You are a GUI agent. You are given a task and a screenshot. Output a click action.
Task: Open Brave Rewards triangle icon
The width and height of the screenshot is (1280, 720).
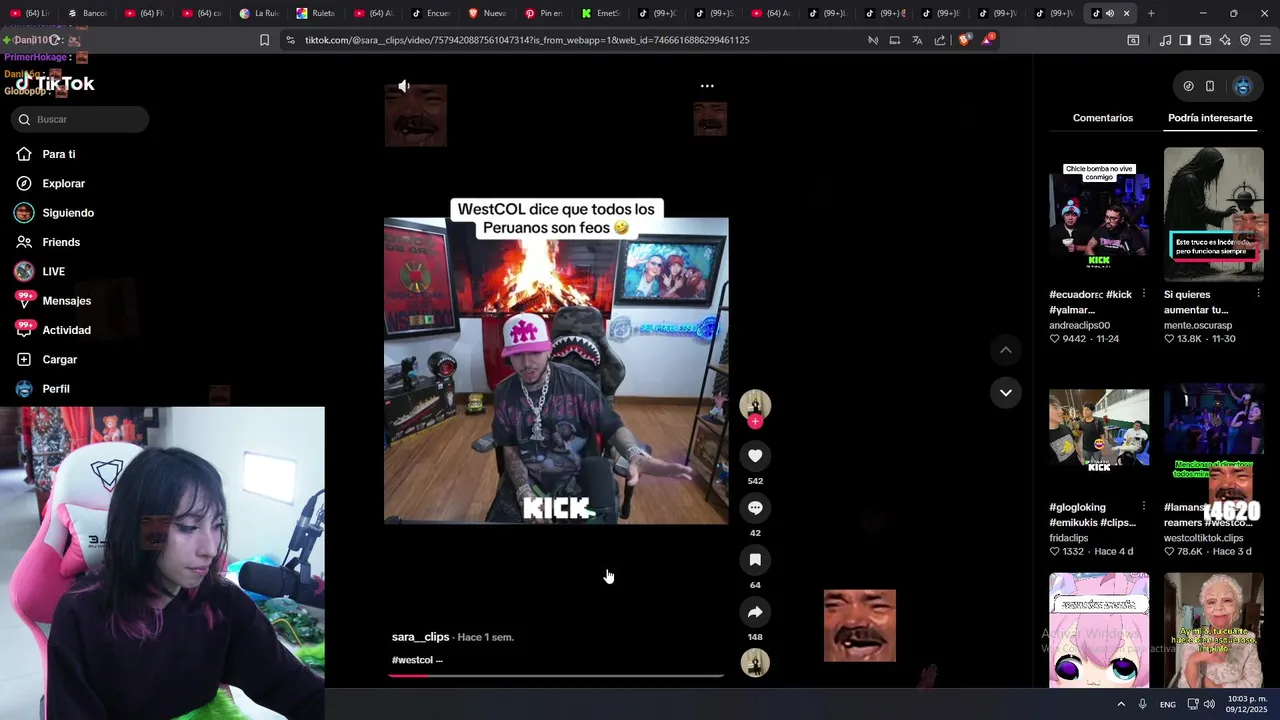point(988,40)
